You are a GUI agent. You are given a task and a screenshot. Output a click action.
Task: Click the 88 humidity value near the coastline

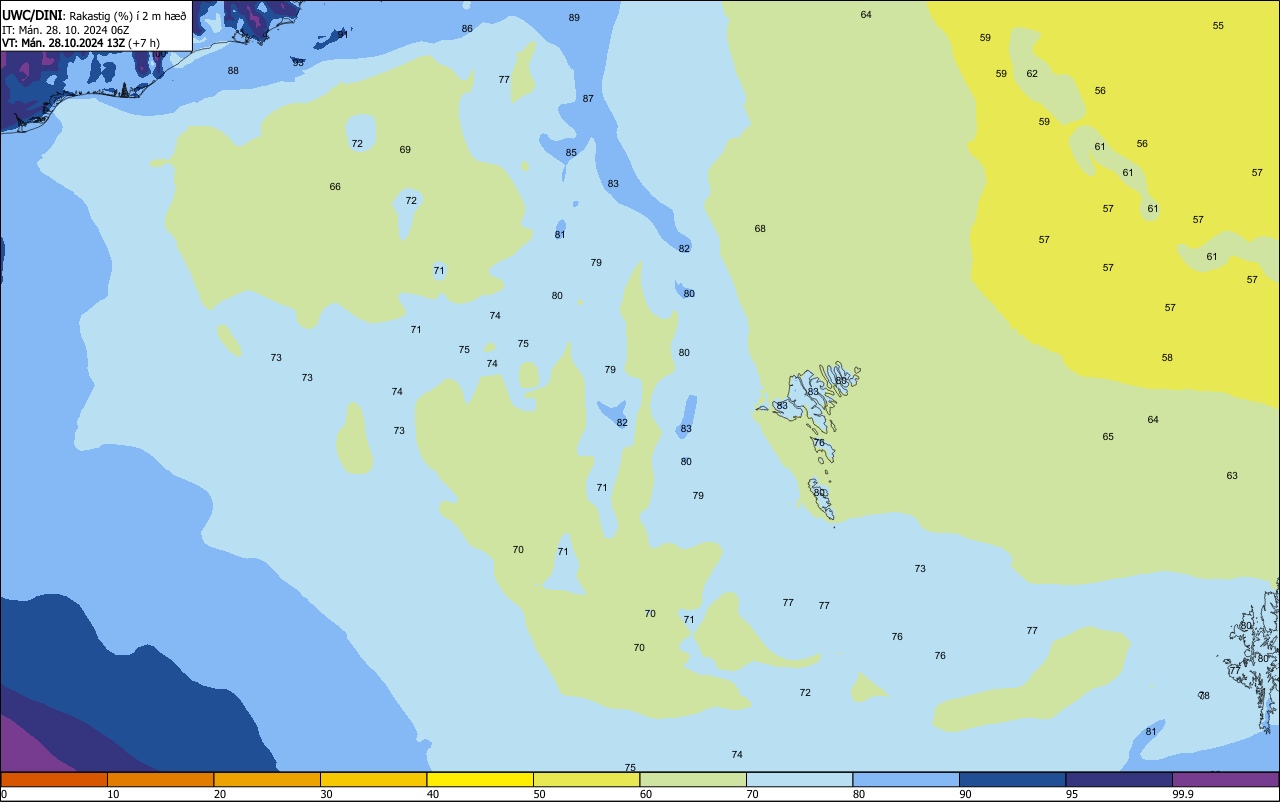tap(233, 71)
